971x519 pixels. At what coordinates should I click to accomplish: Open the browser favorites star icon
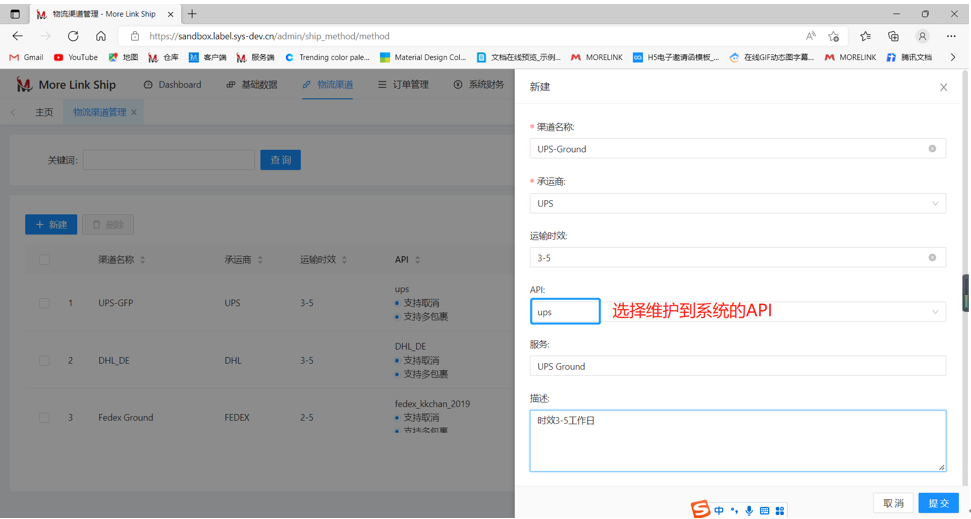pyautogui.click(x=865, y=36)
